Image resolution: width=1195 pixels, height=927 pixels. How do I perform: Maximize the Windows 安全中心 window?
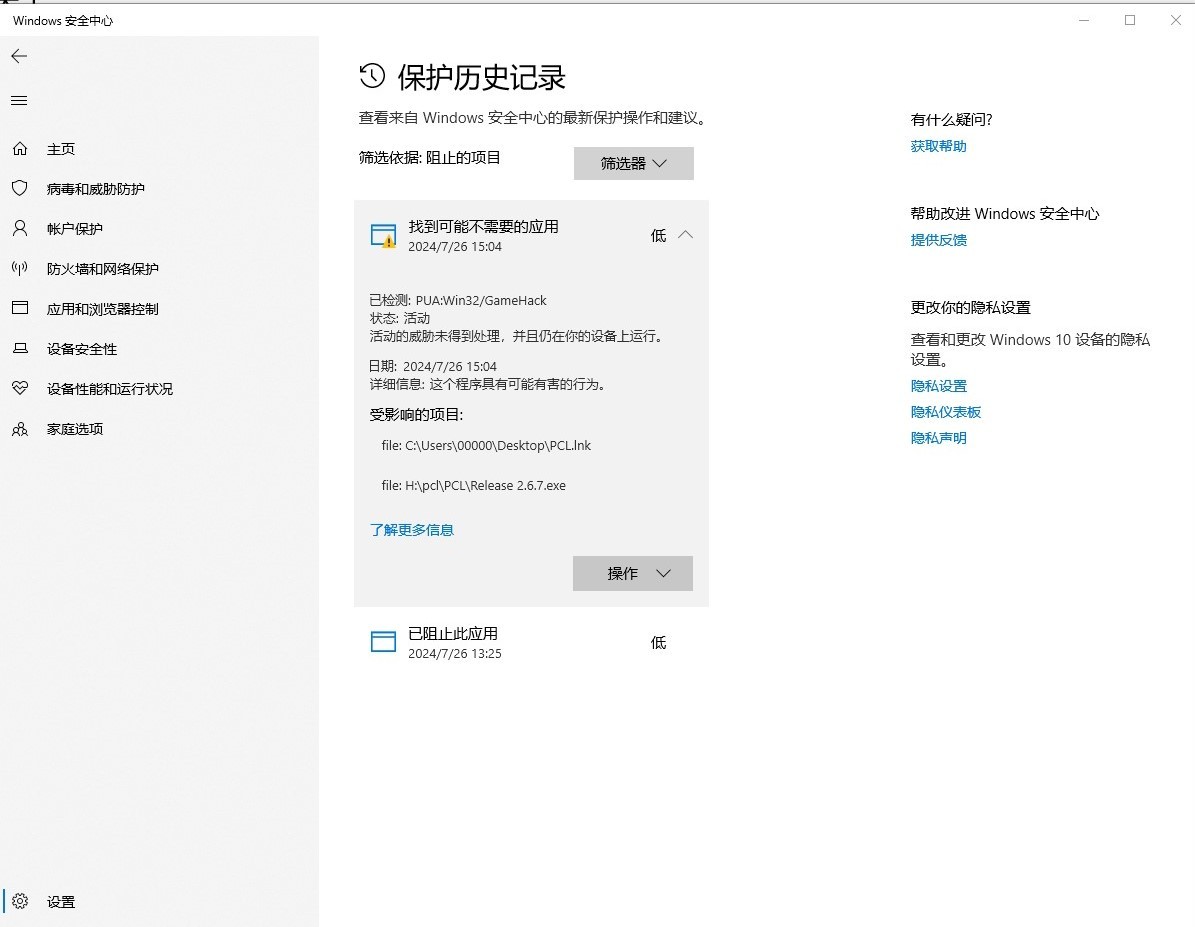(x=1130, y=21)
